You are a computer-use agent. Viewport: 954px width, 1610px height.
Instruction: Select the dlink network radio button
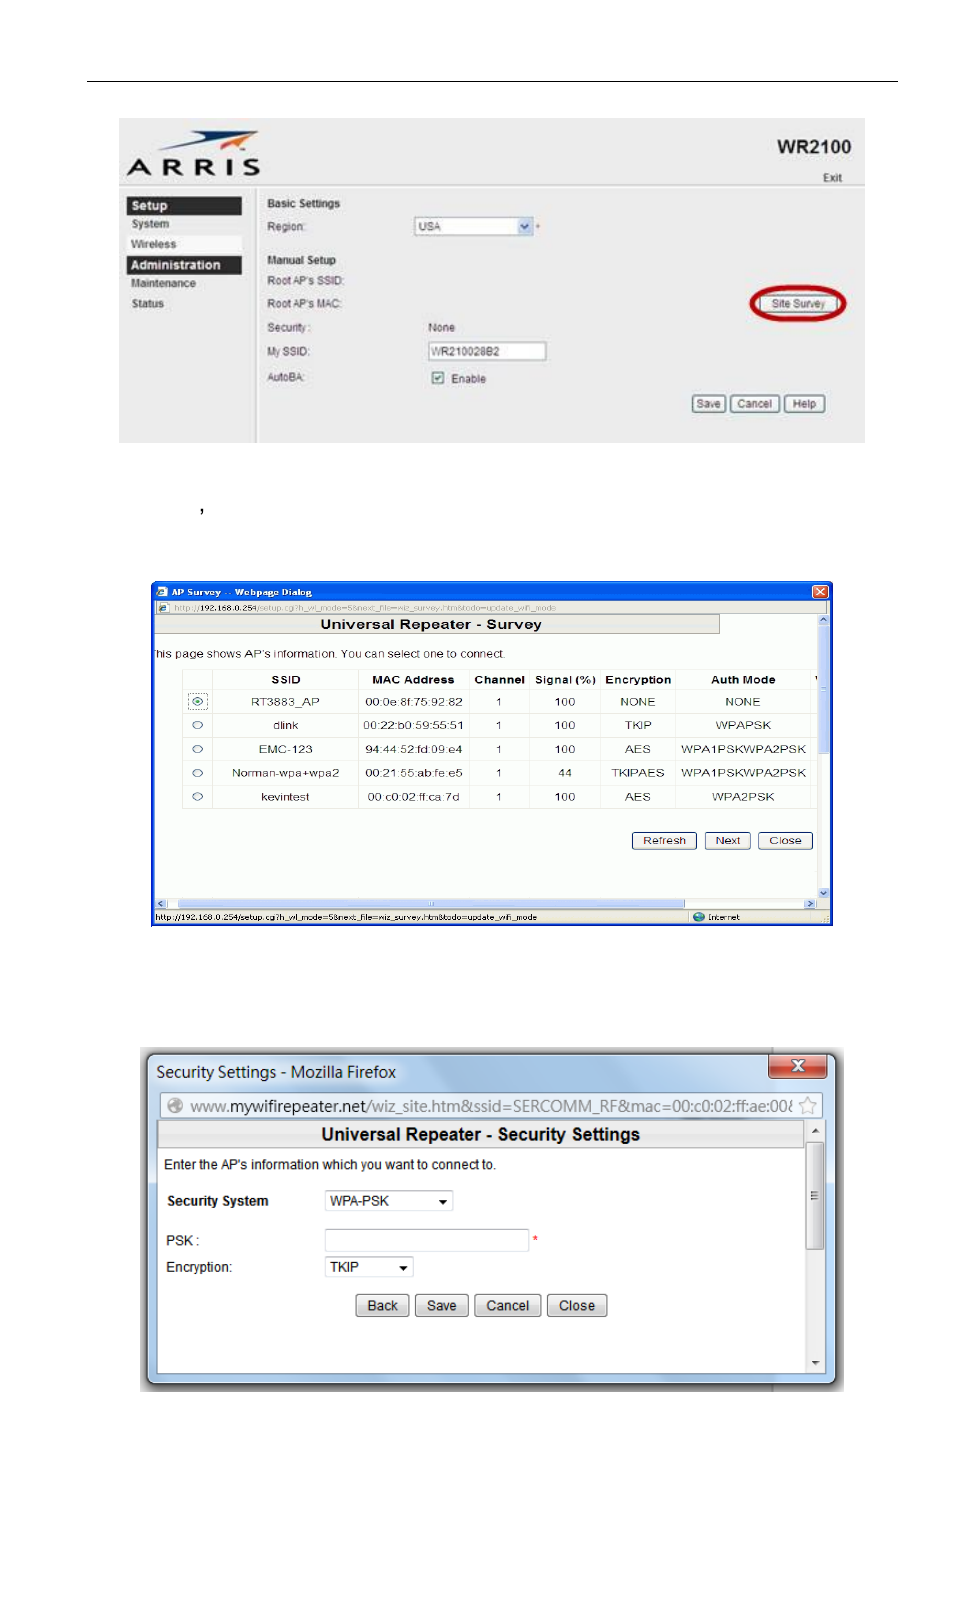point(197,725)
